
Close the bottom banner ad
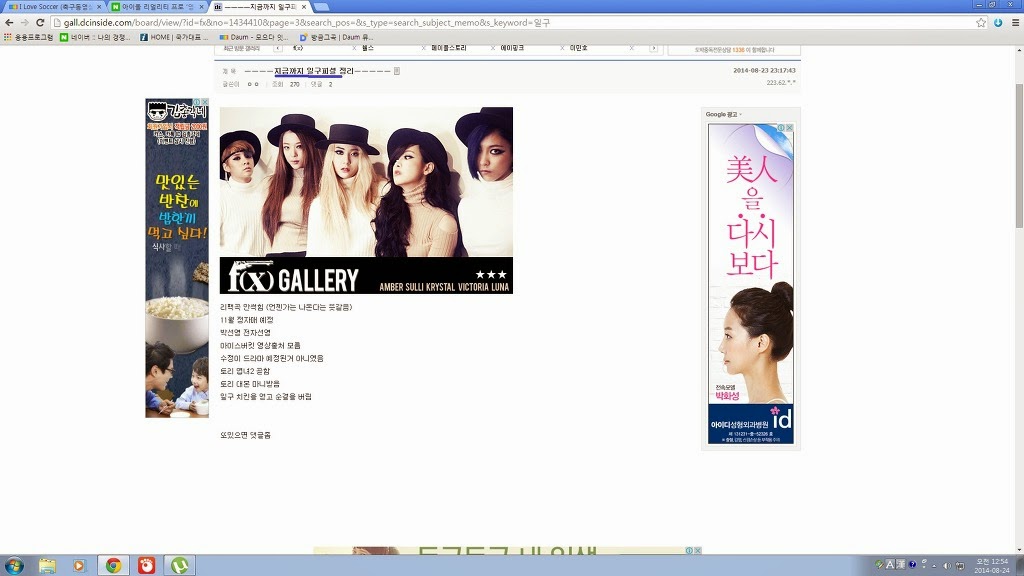(697, 551)
